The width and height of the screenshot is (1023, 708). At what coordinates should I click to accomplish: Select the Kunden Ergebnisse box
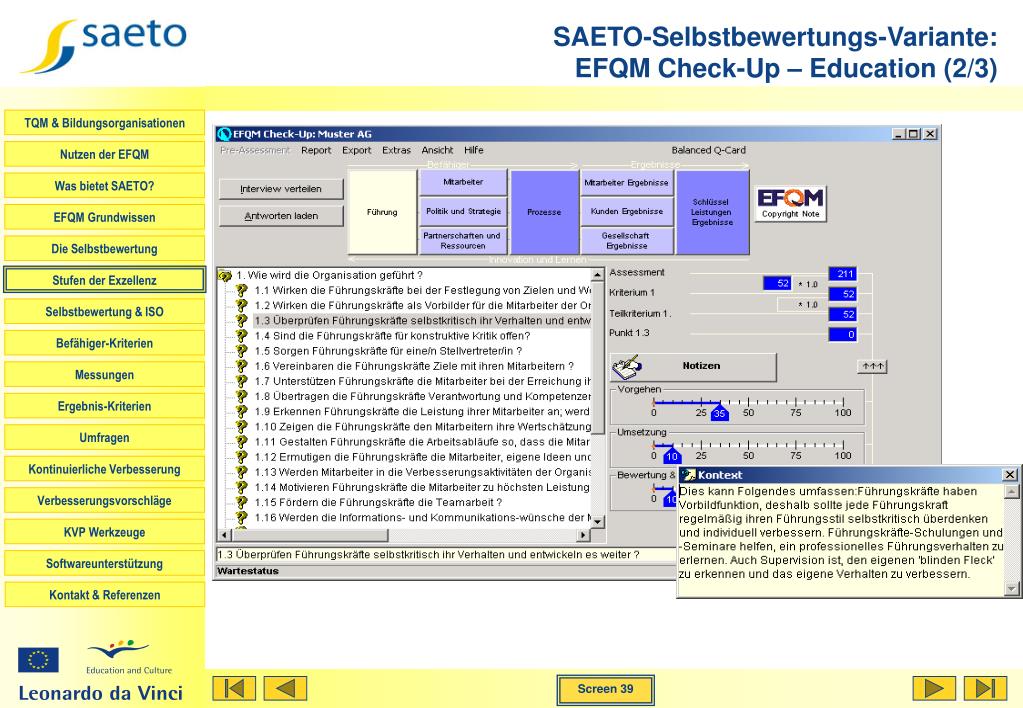(x=626, y=211)
